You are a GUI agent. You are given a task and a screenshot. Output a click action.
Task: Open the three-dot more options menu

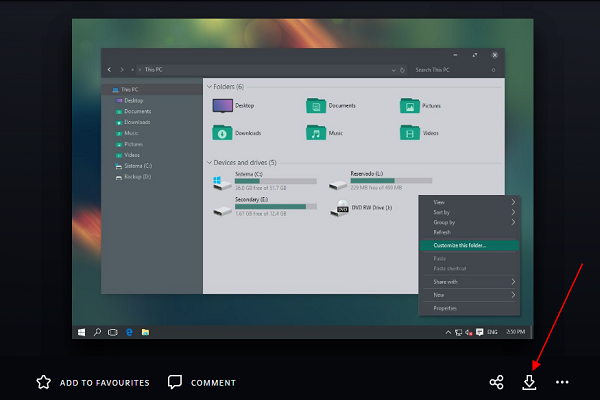coord(563,382)
